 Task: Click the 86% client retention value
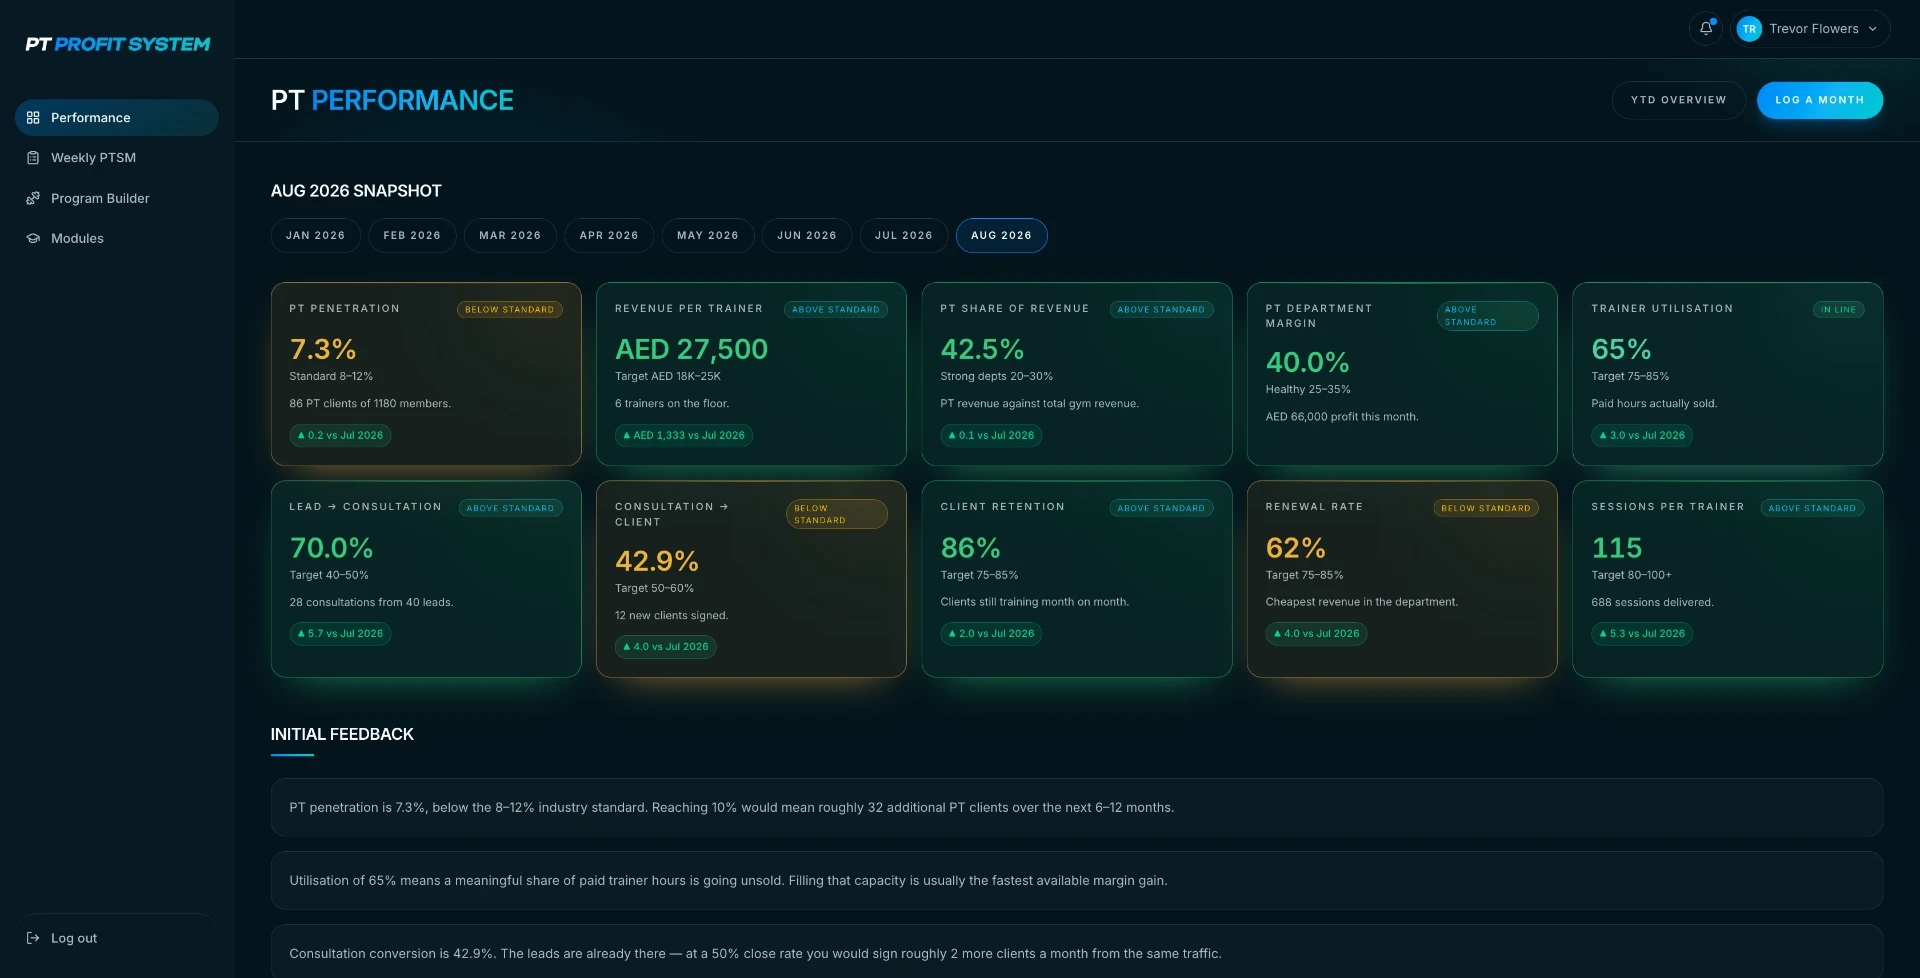tap(970, 548)
